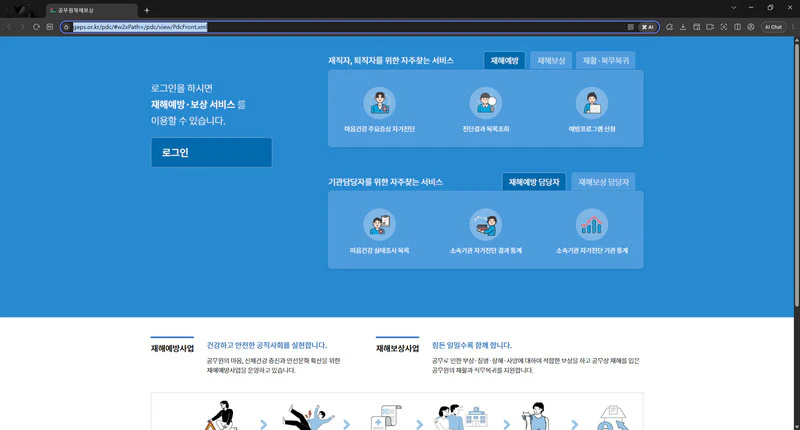800x430 pixels.
Task: Click 재직자, 퇴직자를 위한 자주찾는 서비스 heading
Action: point(391,60)
